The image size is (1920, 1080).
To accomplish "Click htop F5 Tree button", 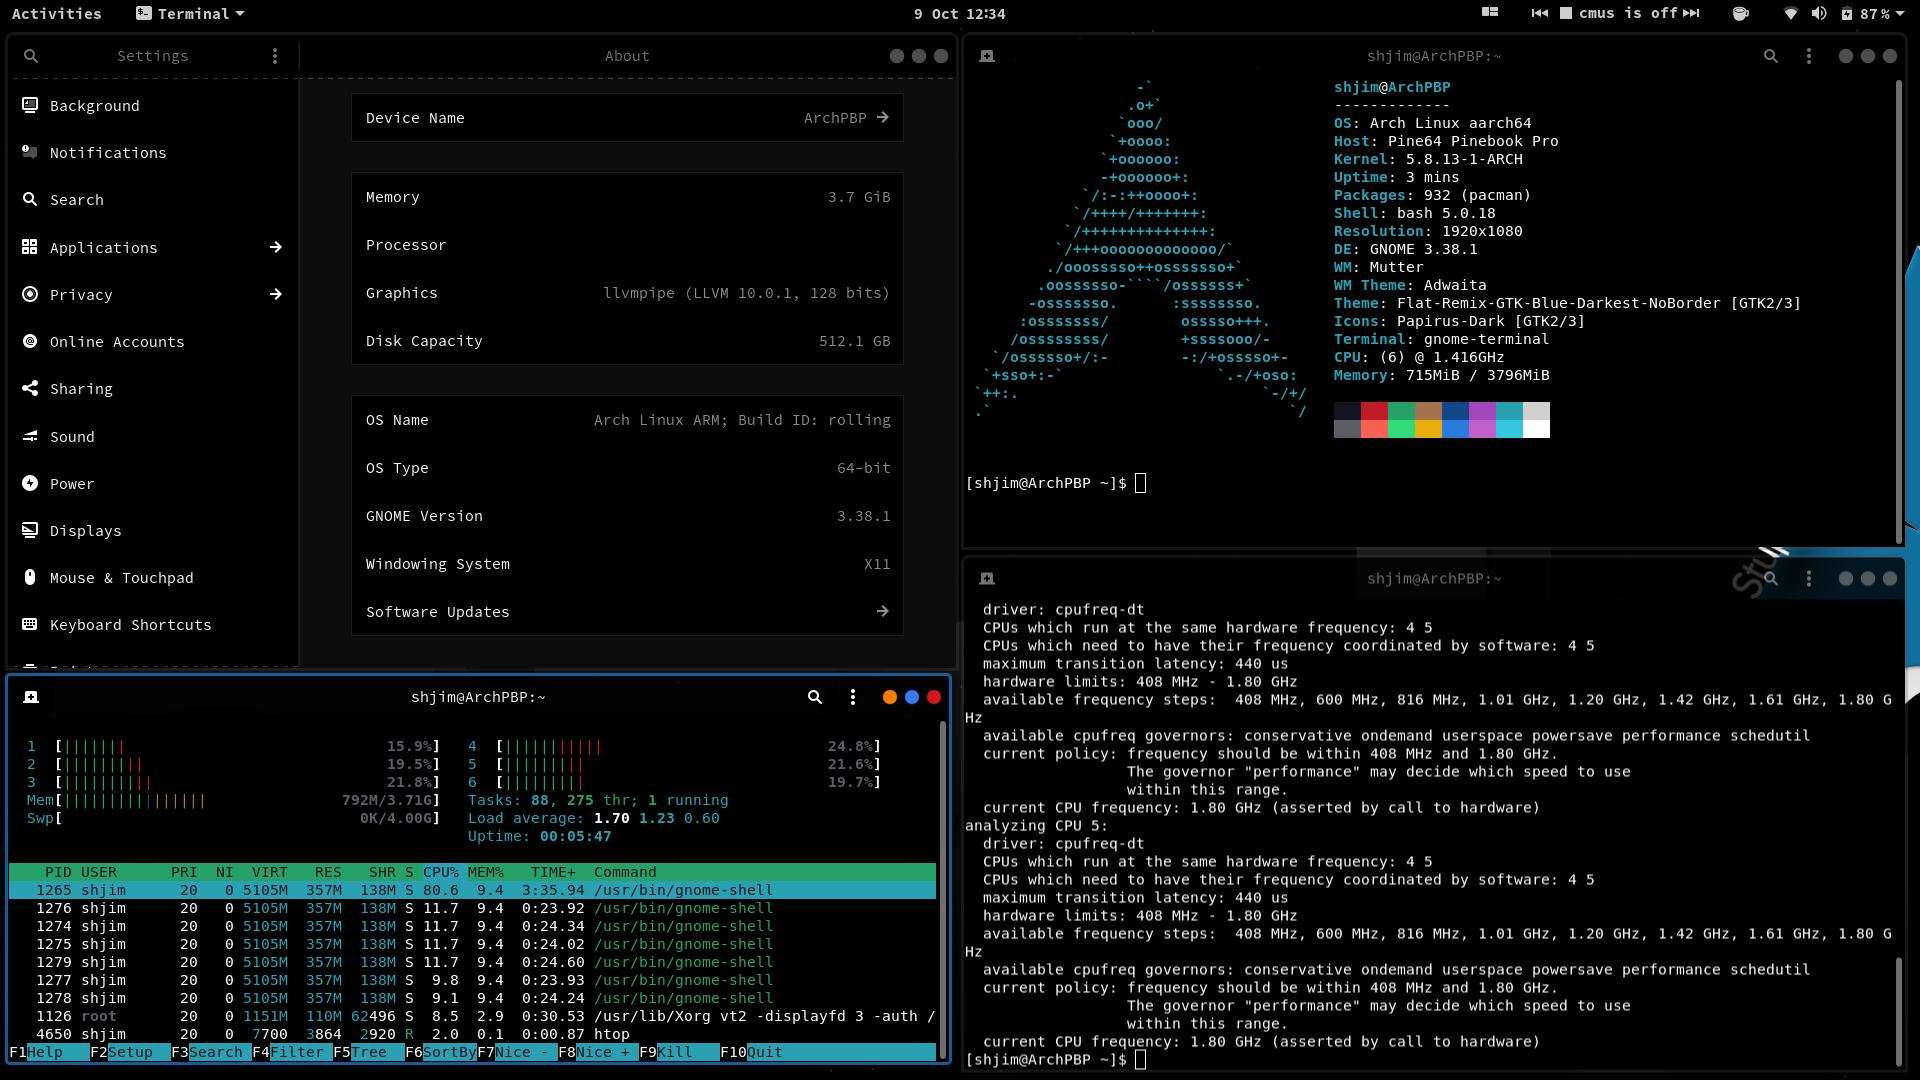I will click(368, 1052).
